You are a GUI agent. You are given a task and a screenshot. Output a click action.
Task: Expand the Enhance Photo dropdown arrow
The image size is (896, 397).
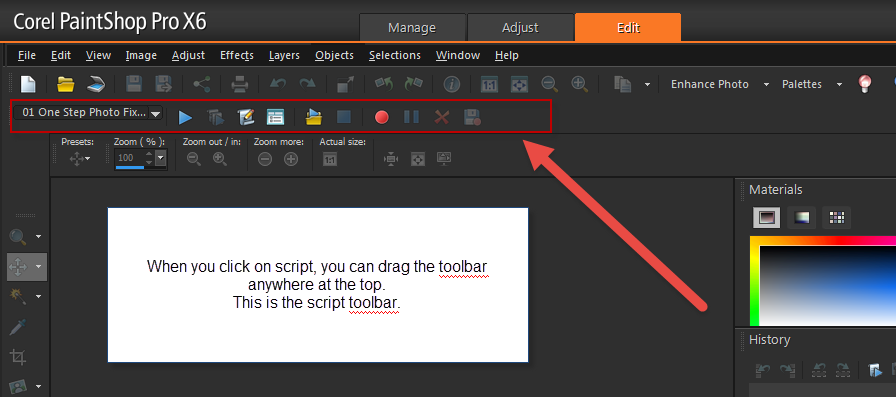[766, 85]
